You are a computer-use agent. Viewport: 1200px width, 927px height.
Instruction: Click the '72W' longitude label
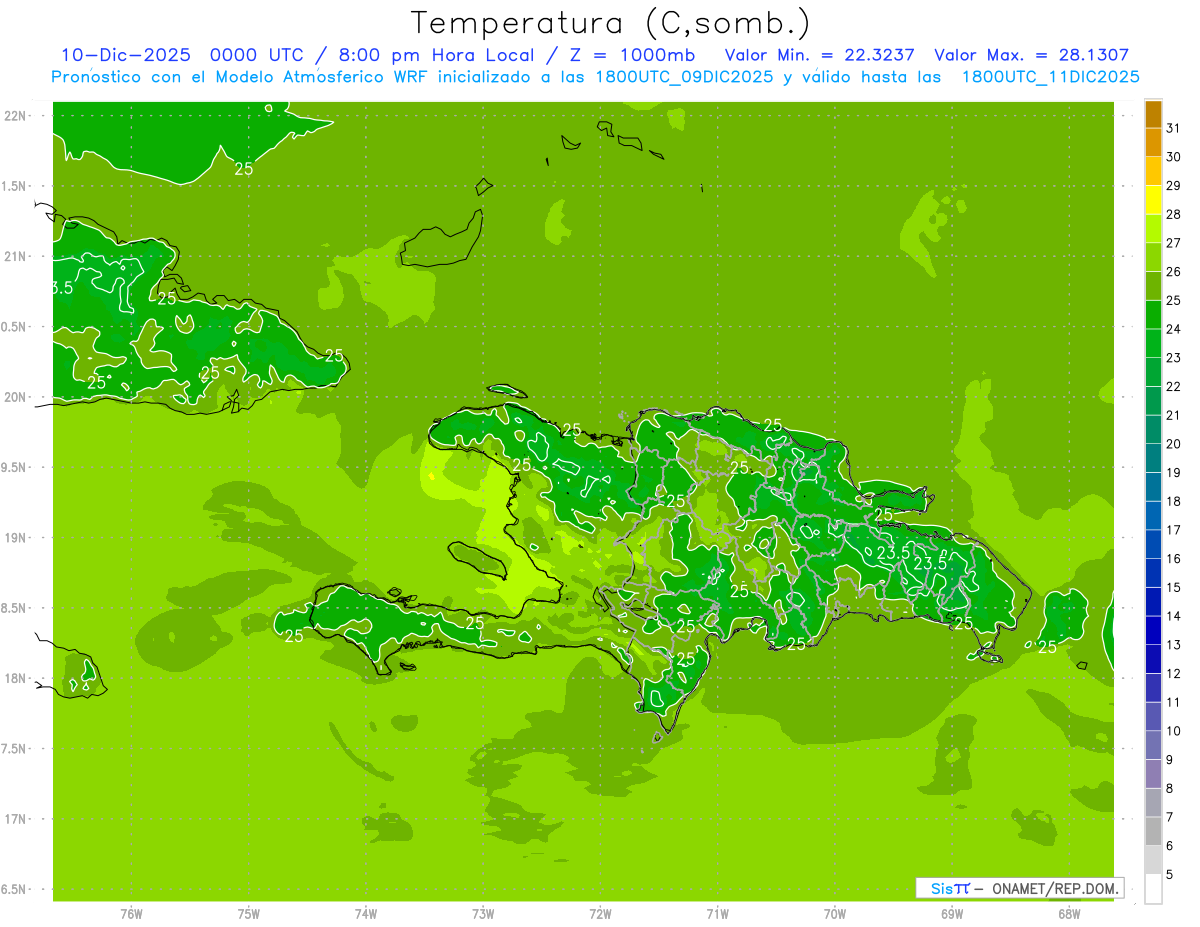(600, 913)
